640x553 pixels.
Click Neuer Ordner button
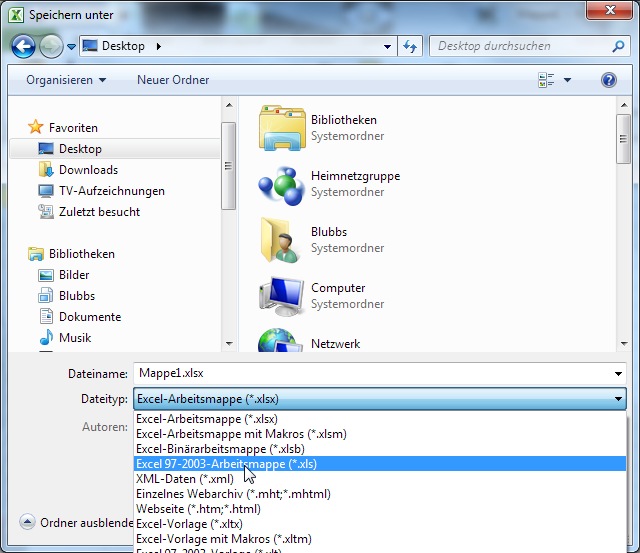[x=173, y=80]
